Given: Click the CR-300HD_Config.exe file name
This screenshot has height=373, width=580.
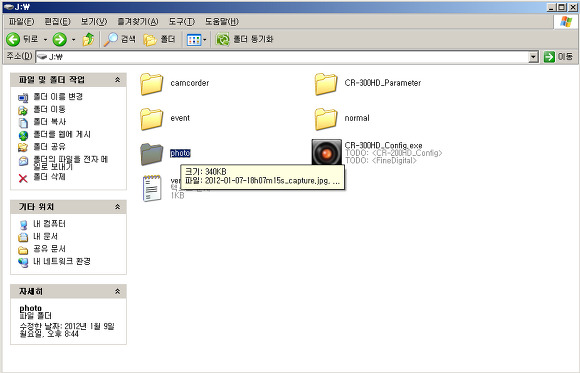Looking at the screenshot, I should [383, 145].
